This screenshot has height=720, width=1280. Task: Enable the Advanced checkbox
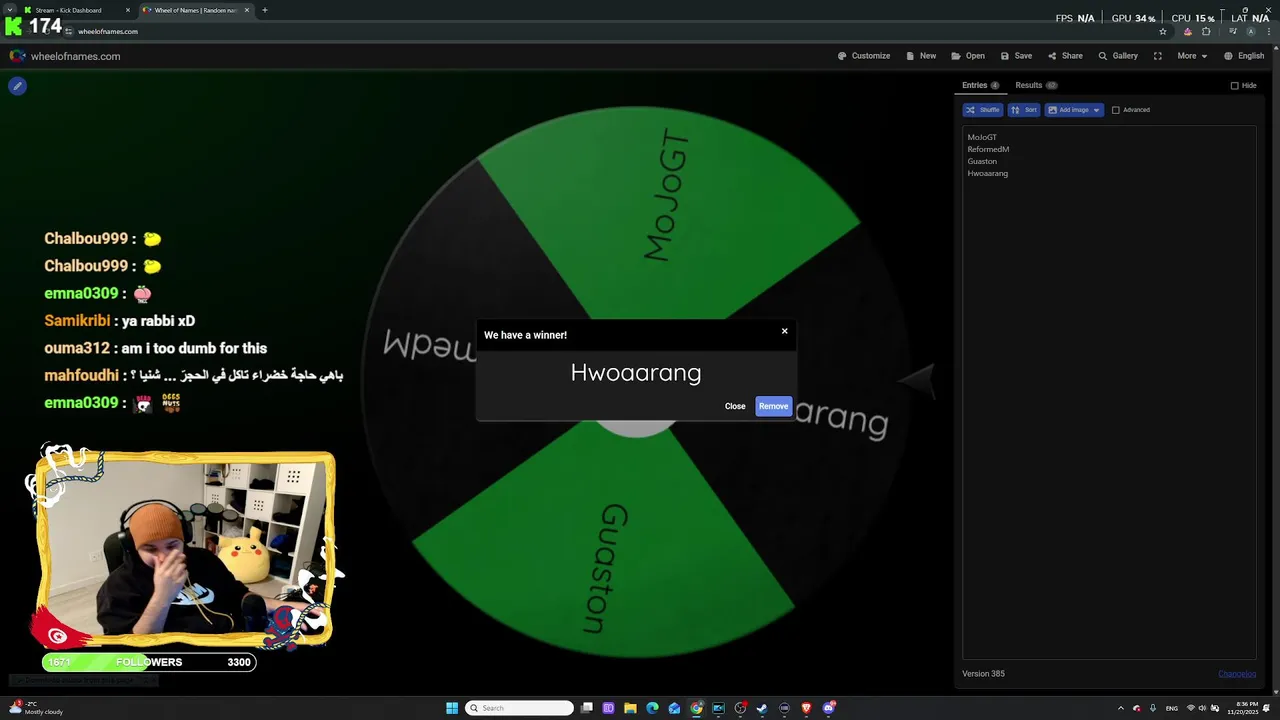pos(1116,110)
